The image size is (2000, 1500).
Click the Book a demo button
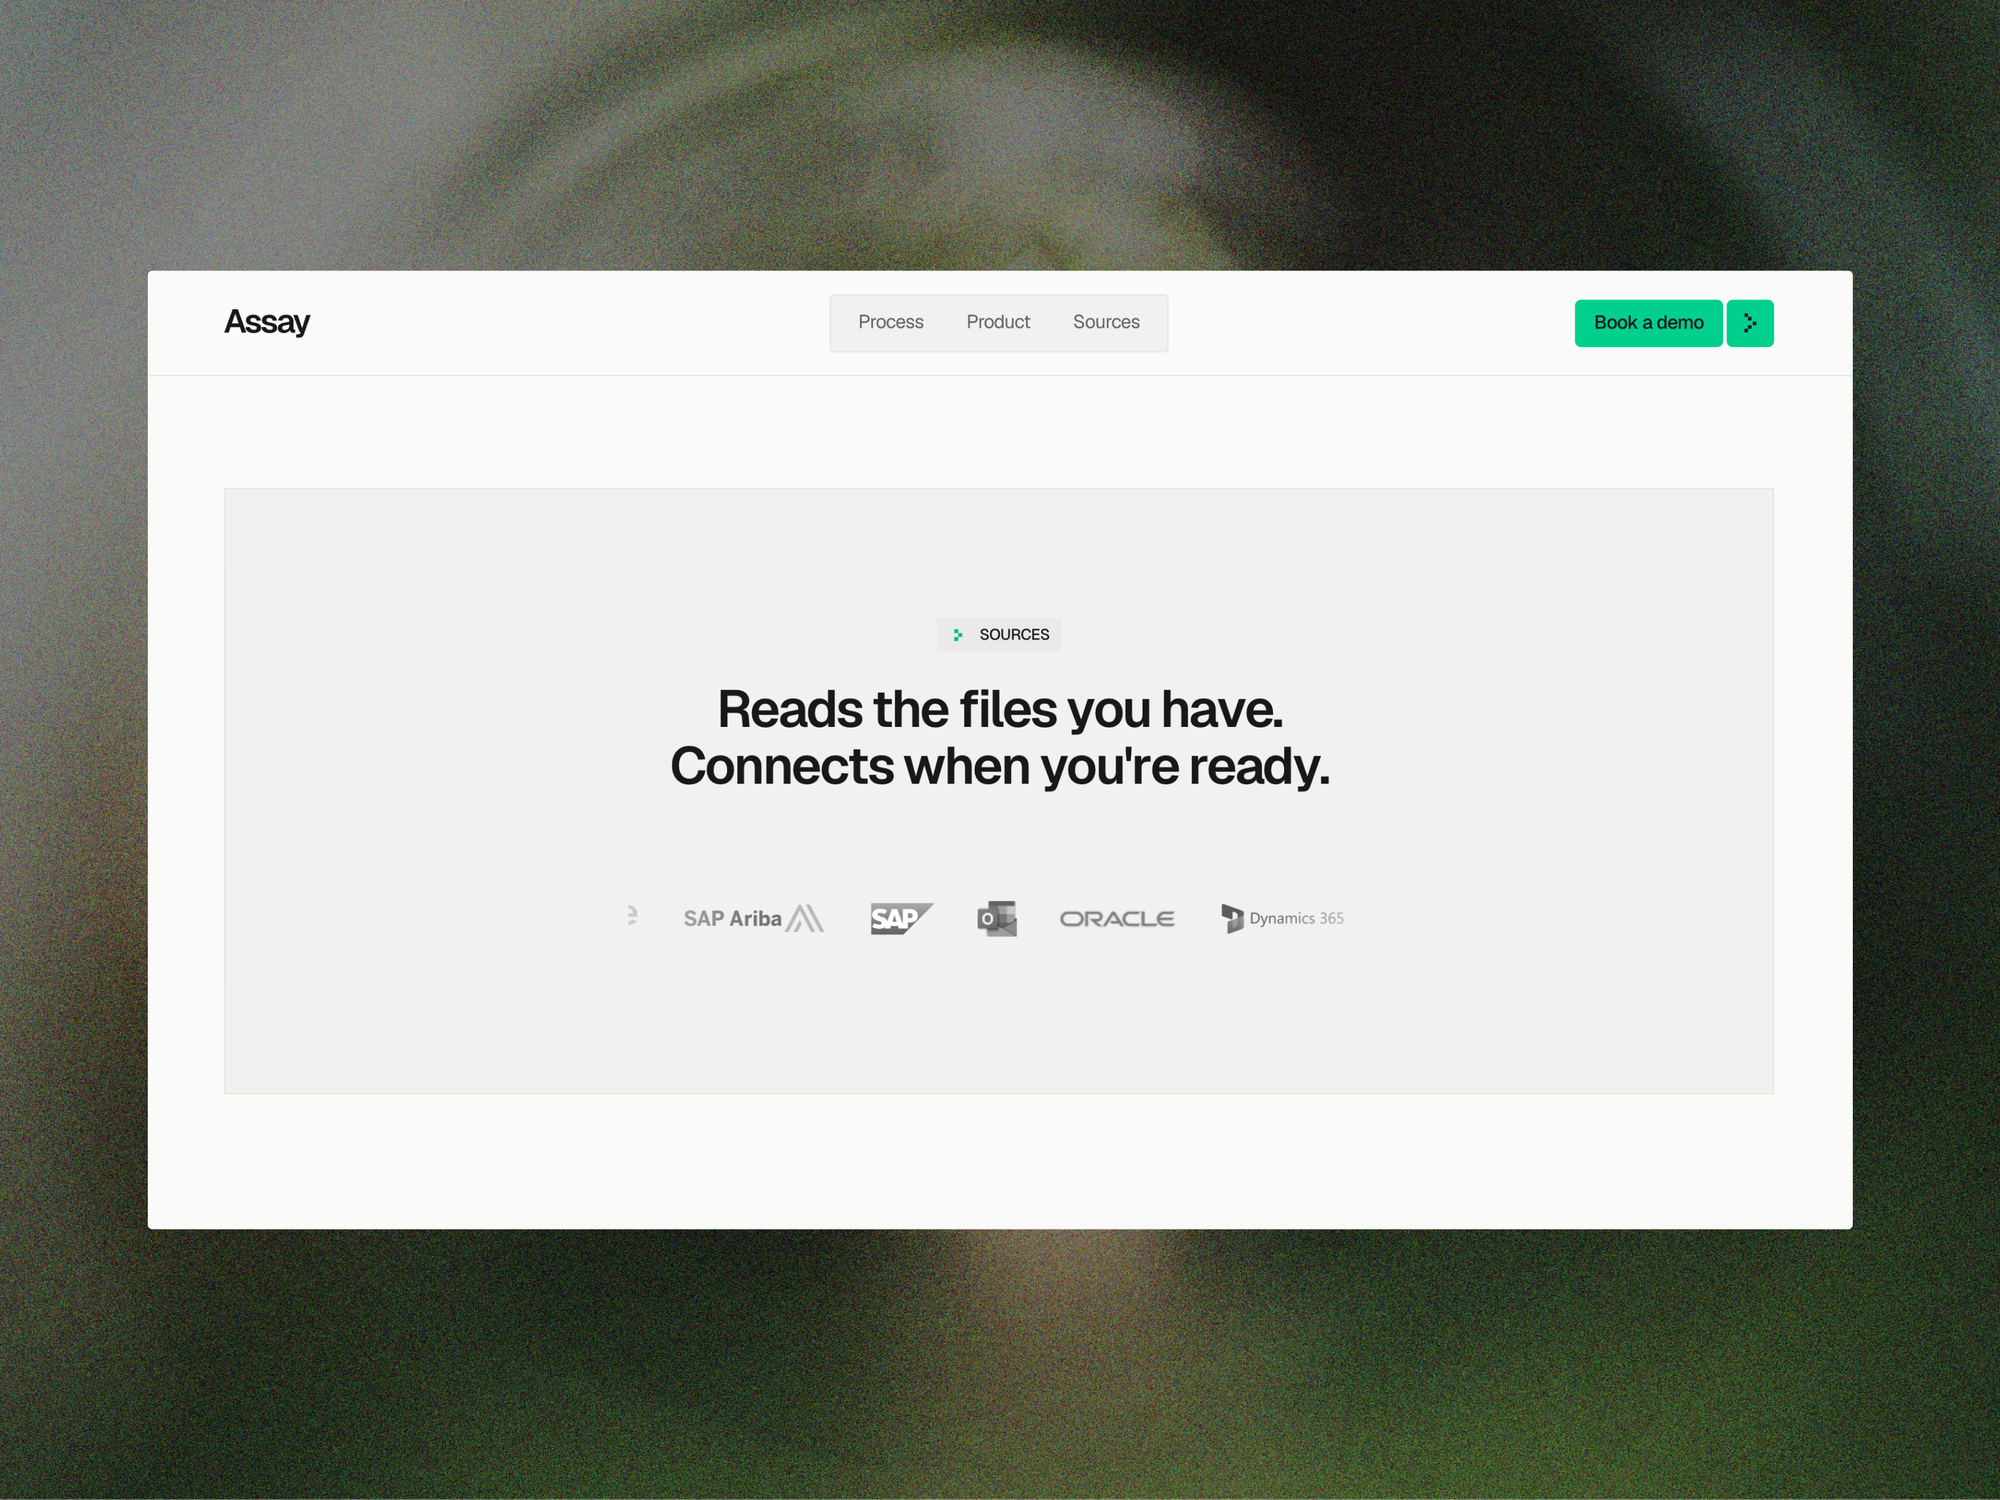pos(1648,323)
